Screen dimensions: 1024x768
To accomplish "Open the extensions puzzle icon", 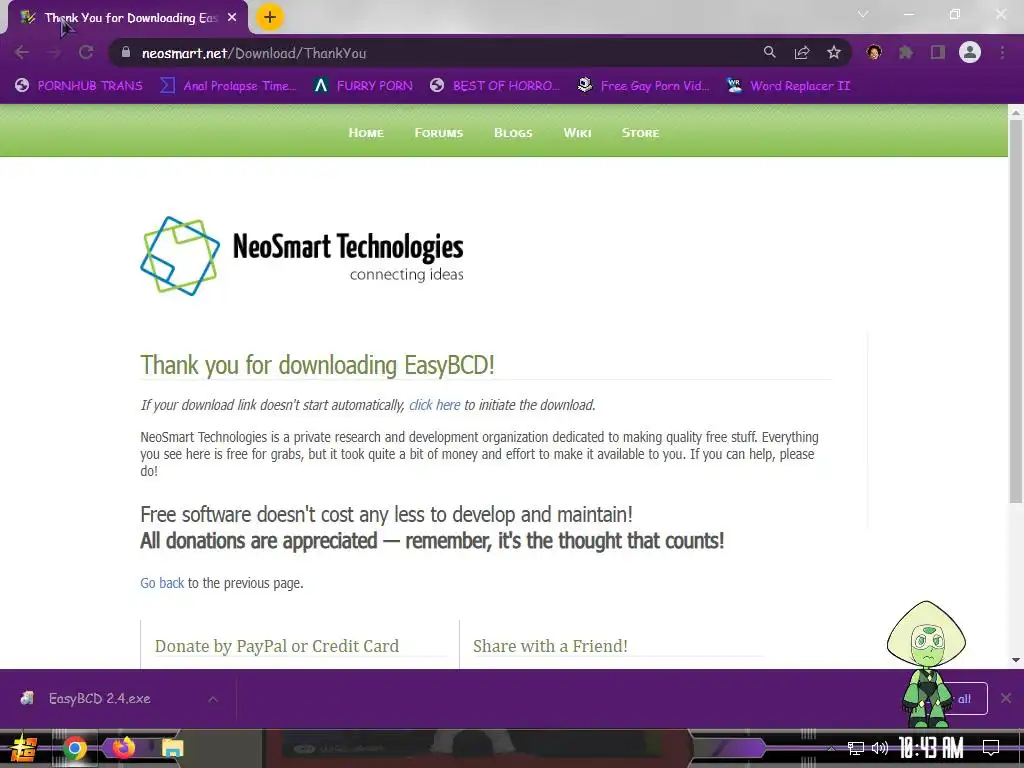I will pyautogui.click(x=906, y=53).
